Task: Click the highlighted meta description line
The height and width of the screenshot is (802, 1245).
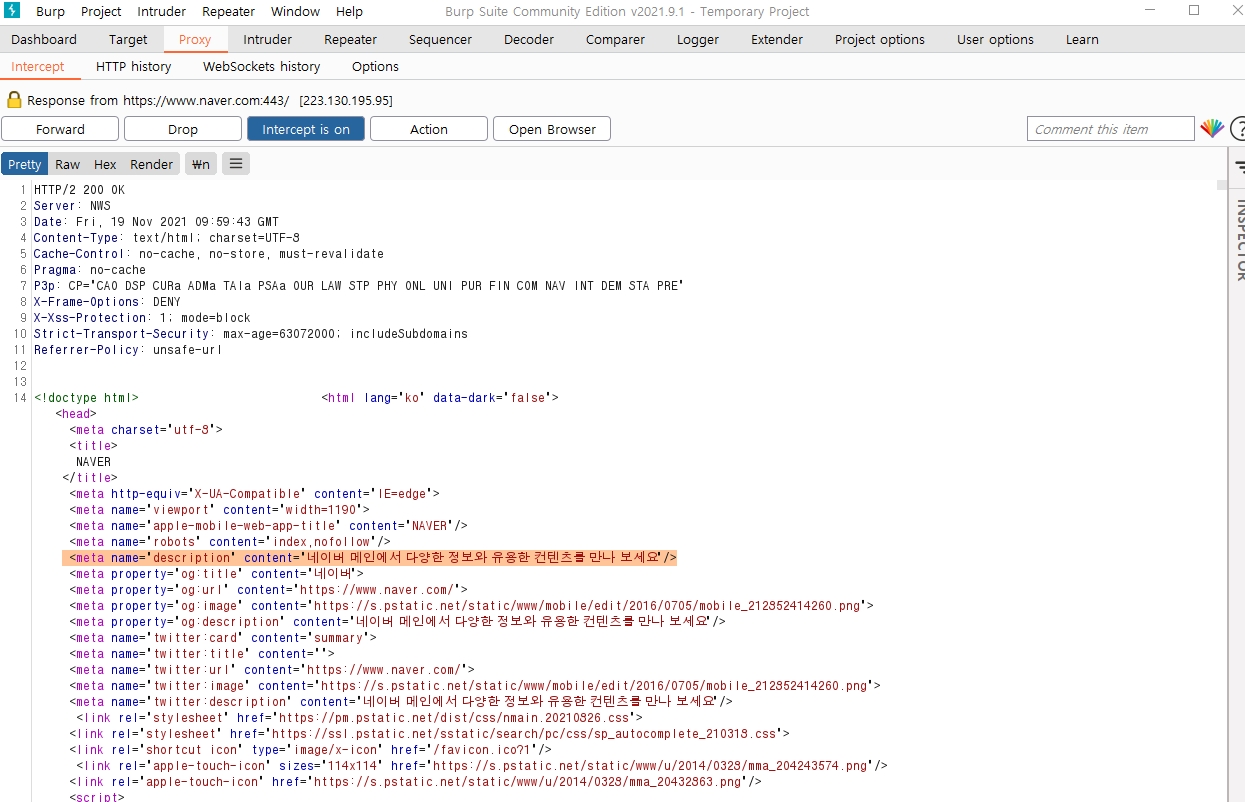Action: (x=370, y=557)
